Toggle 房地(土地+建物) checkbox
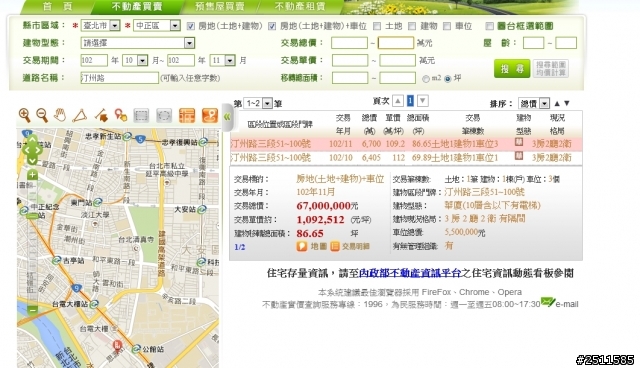This screenshot has width=640, height=368. click(191, 26)
